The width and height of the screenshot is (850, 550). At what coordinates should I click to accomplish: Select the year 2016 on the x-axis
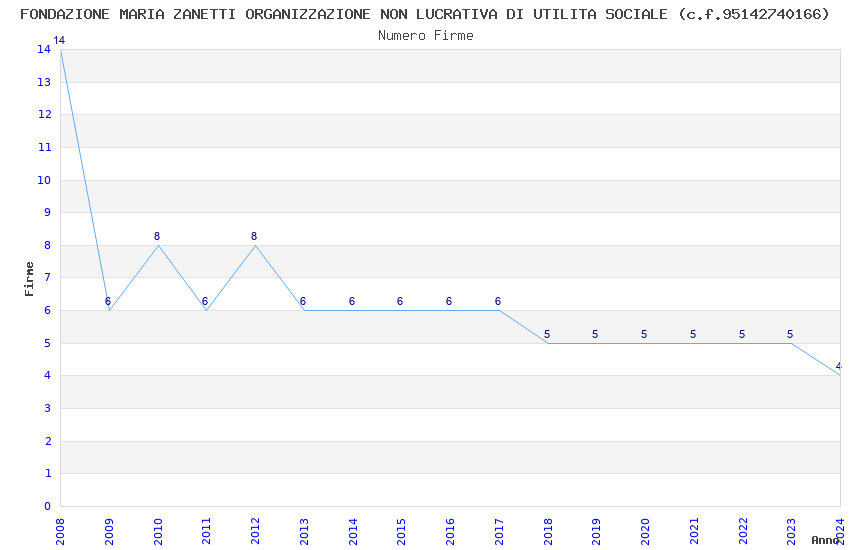[450, 531]
